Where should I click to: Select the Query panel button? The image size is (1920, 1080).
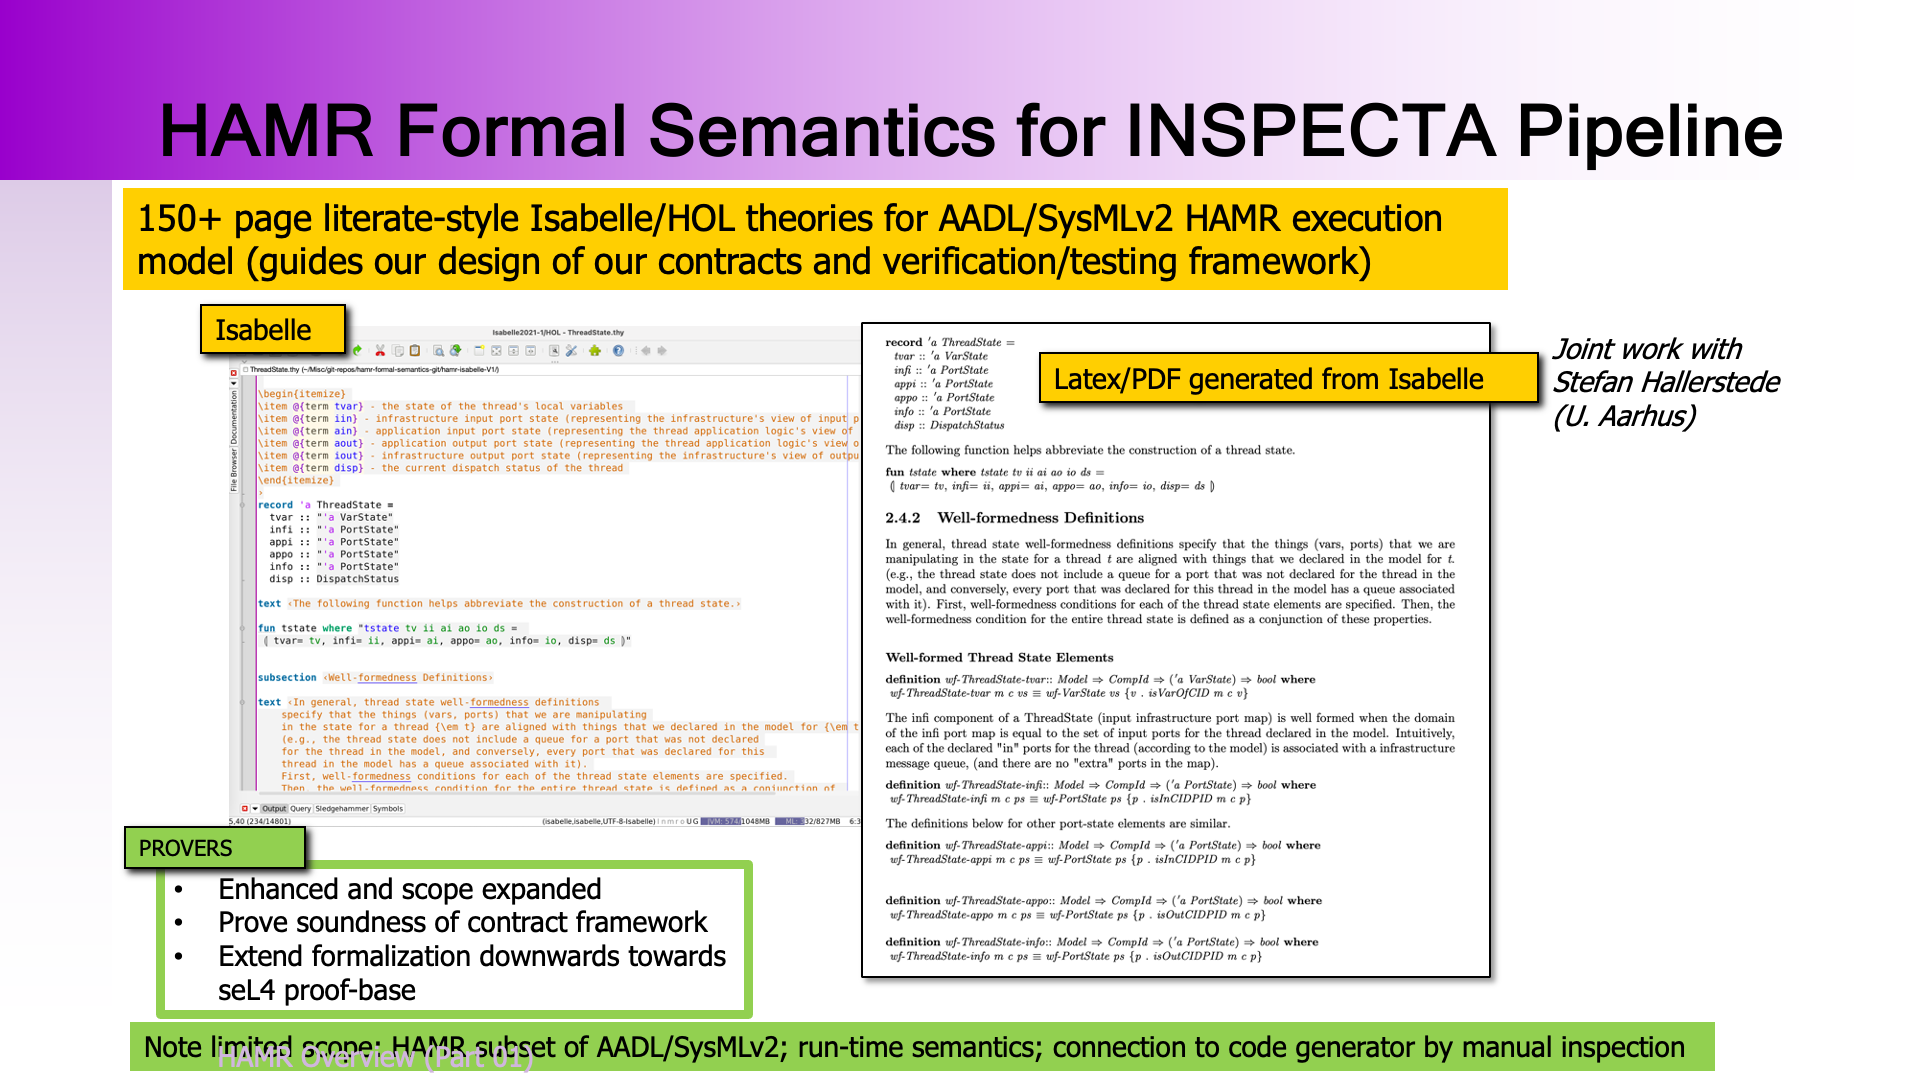click(300, 808)
